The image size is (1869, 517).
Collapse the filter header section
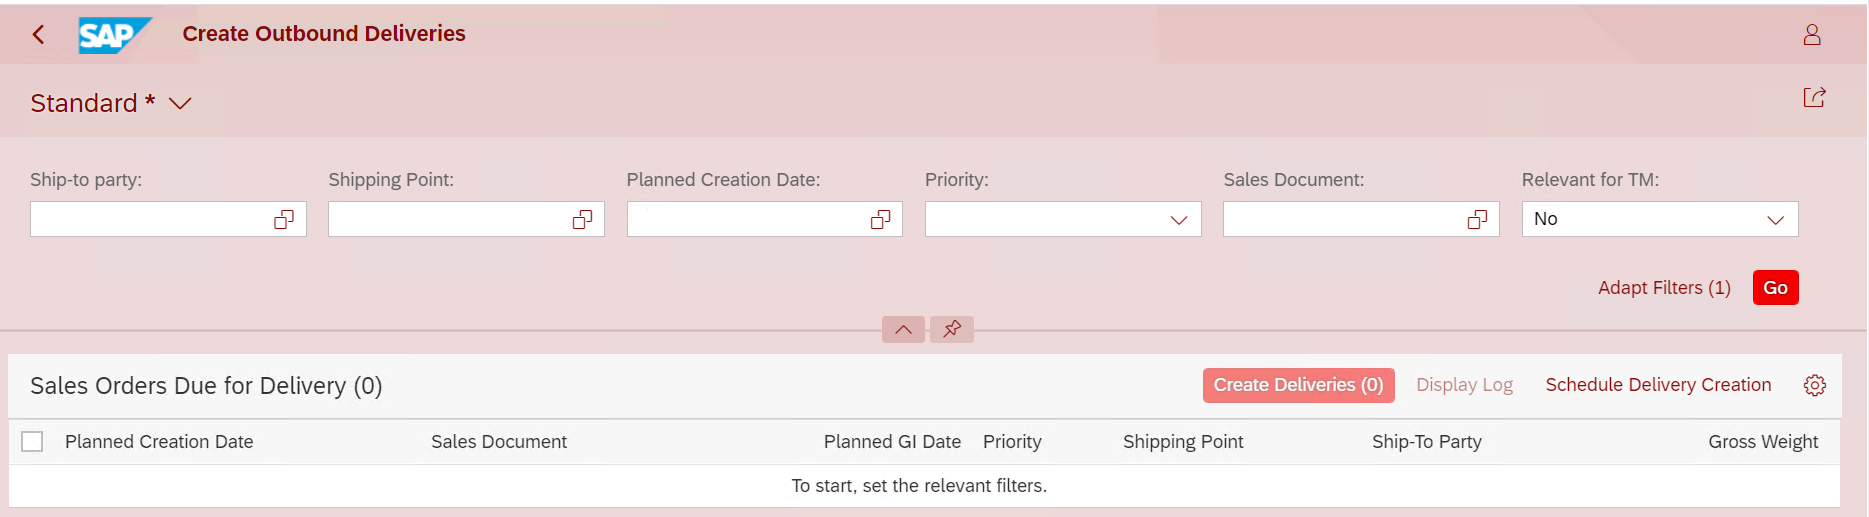pos(903,329)
